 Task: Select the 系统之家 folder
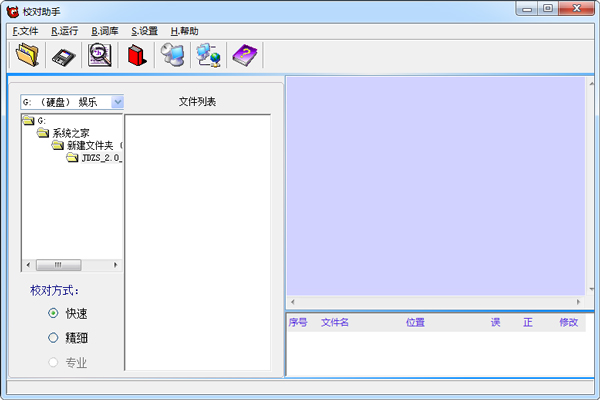pos(63,133)
